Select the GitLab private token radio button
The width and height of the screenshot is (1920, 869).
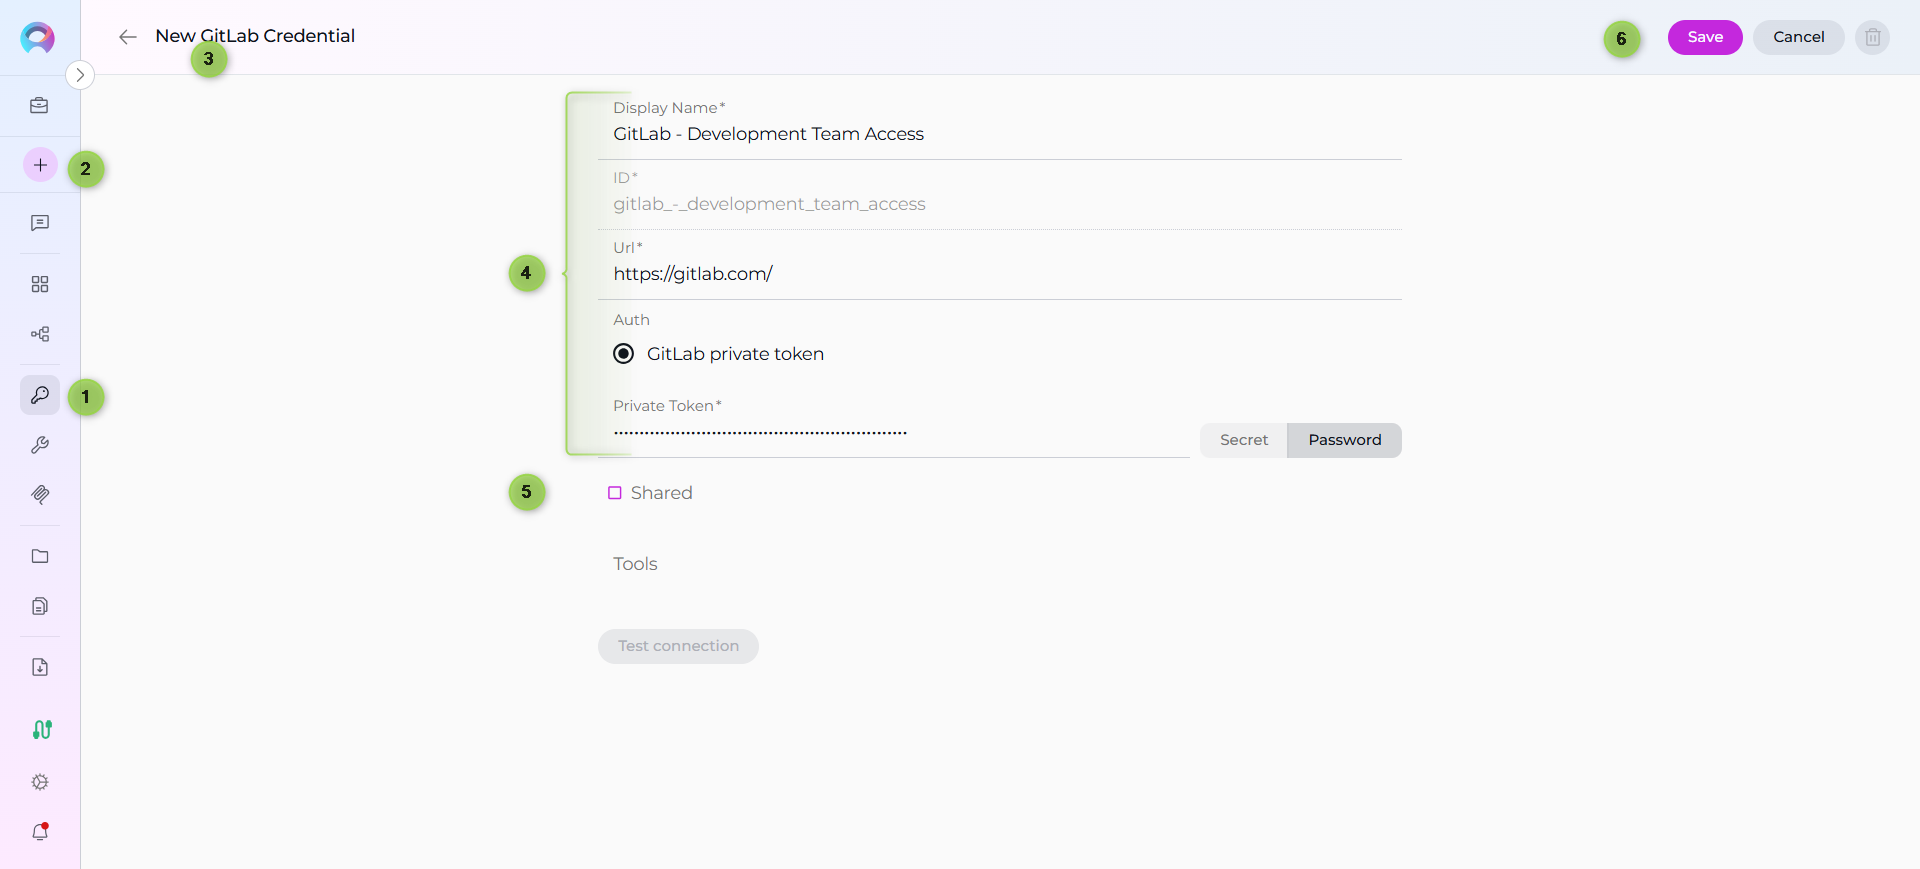624,354
